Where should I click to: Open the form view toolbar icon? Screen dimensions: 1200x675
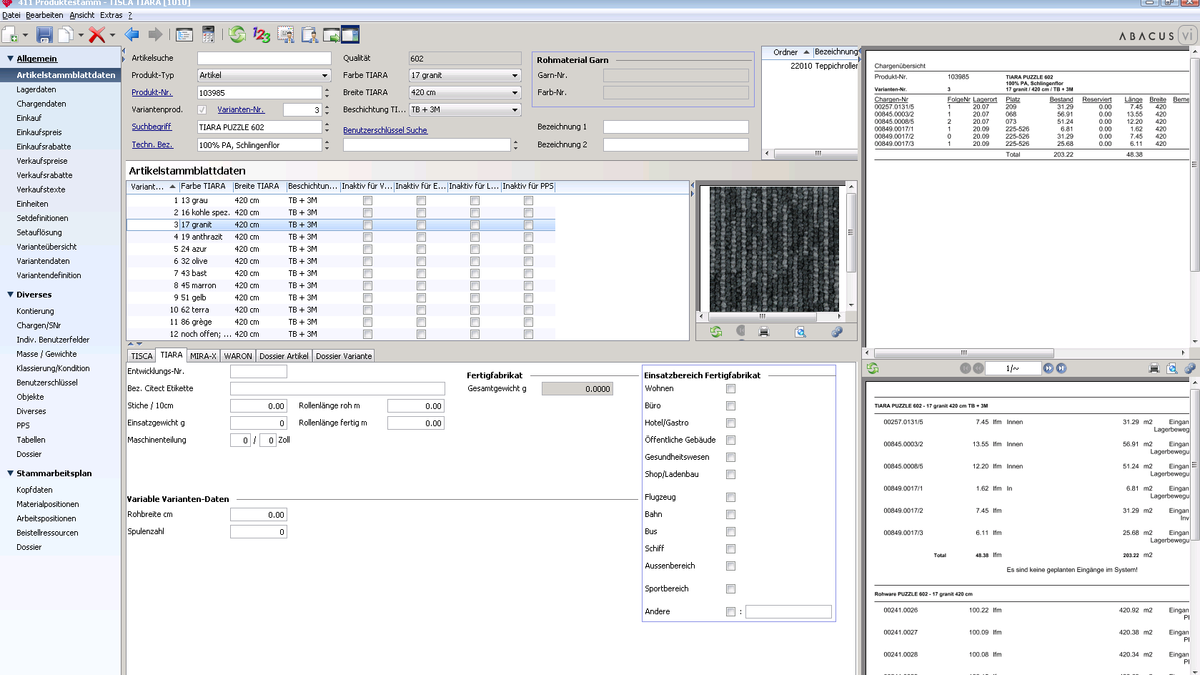185,35
